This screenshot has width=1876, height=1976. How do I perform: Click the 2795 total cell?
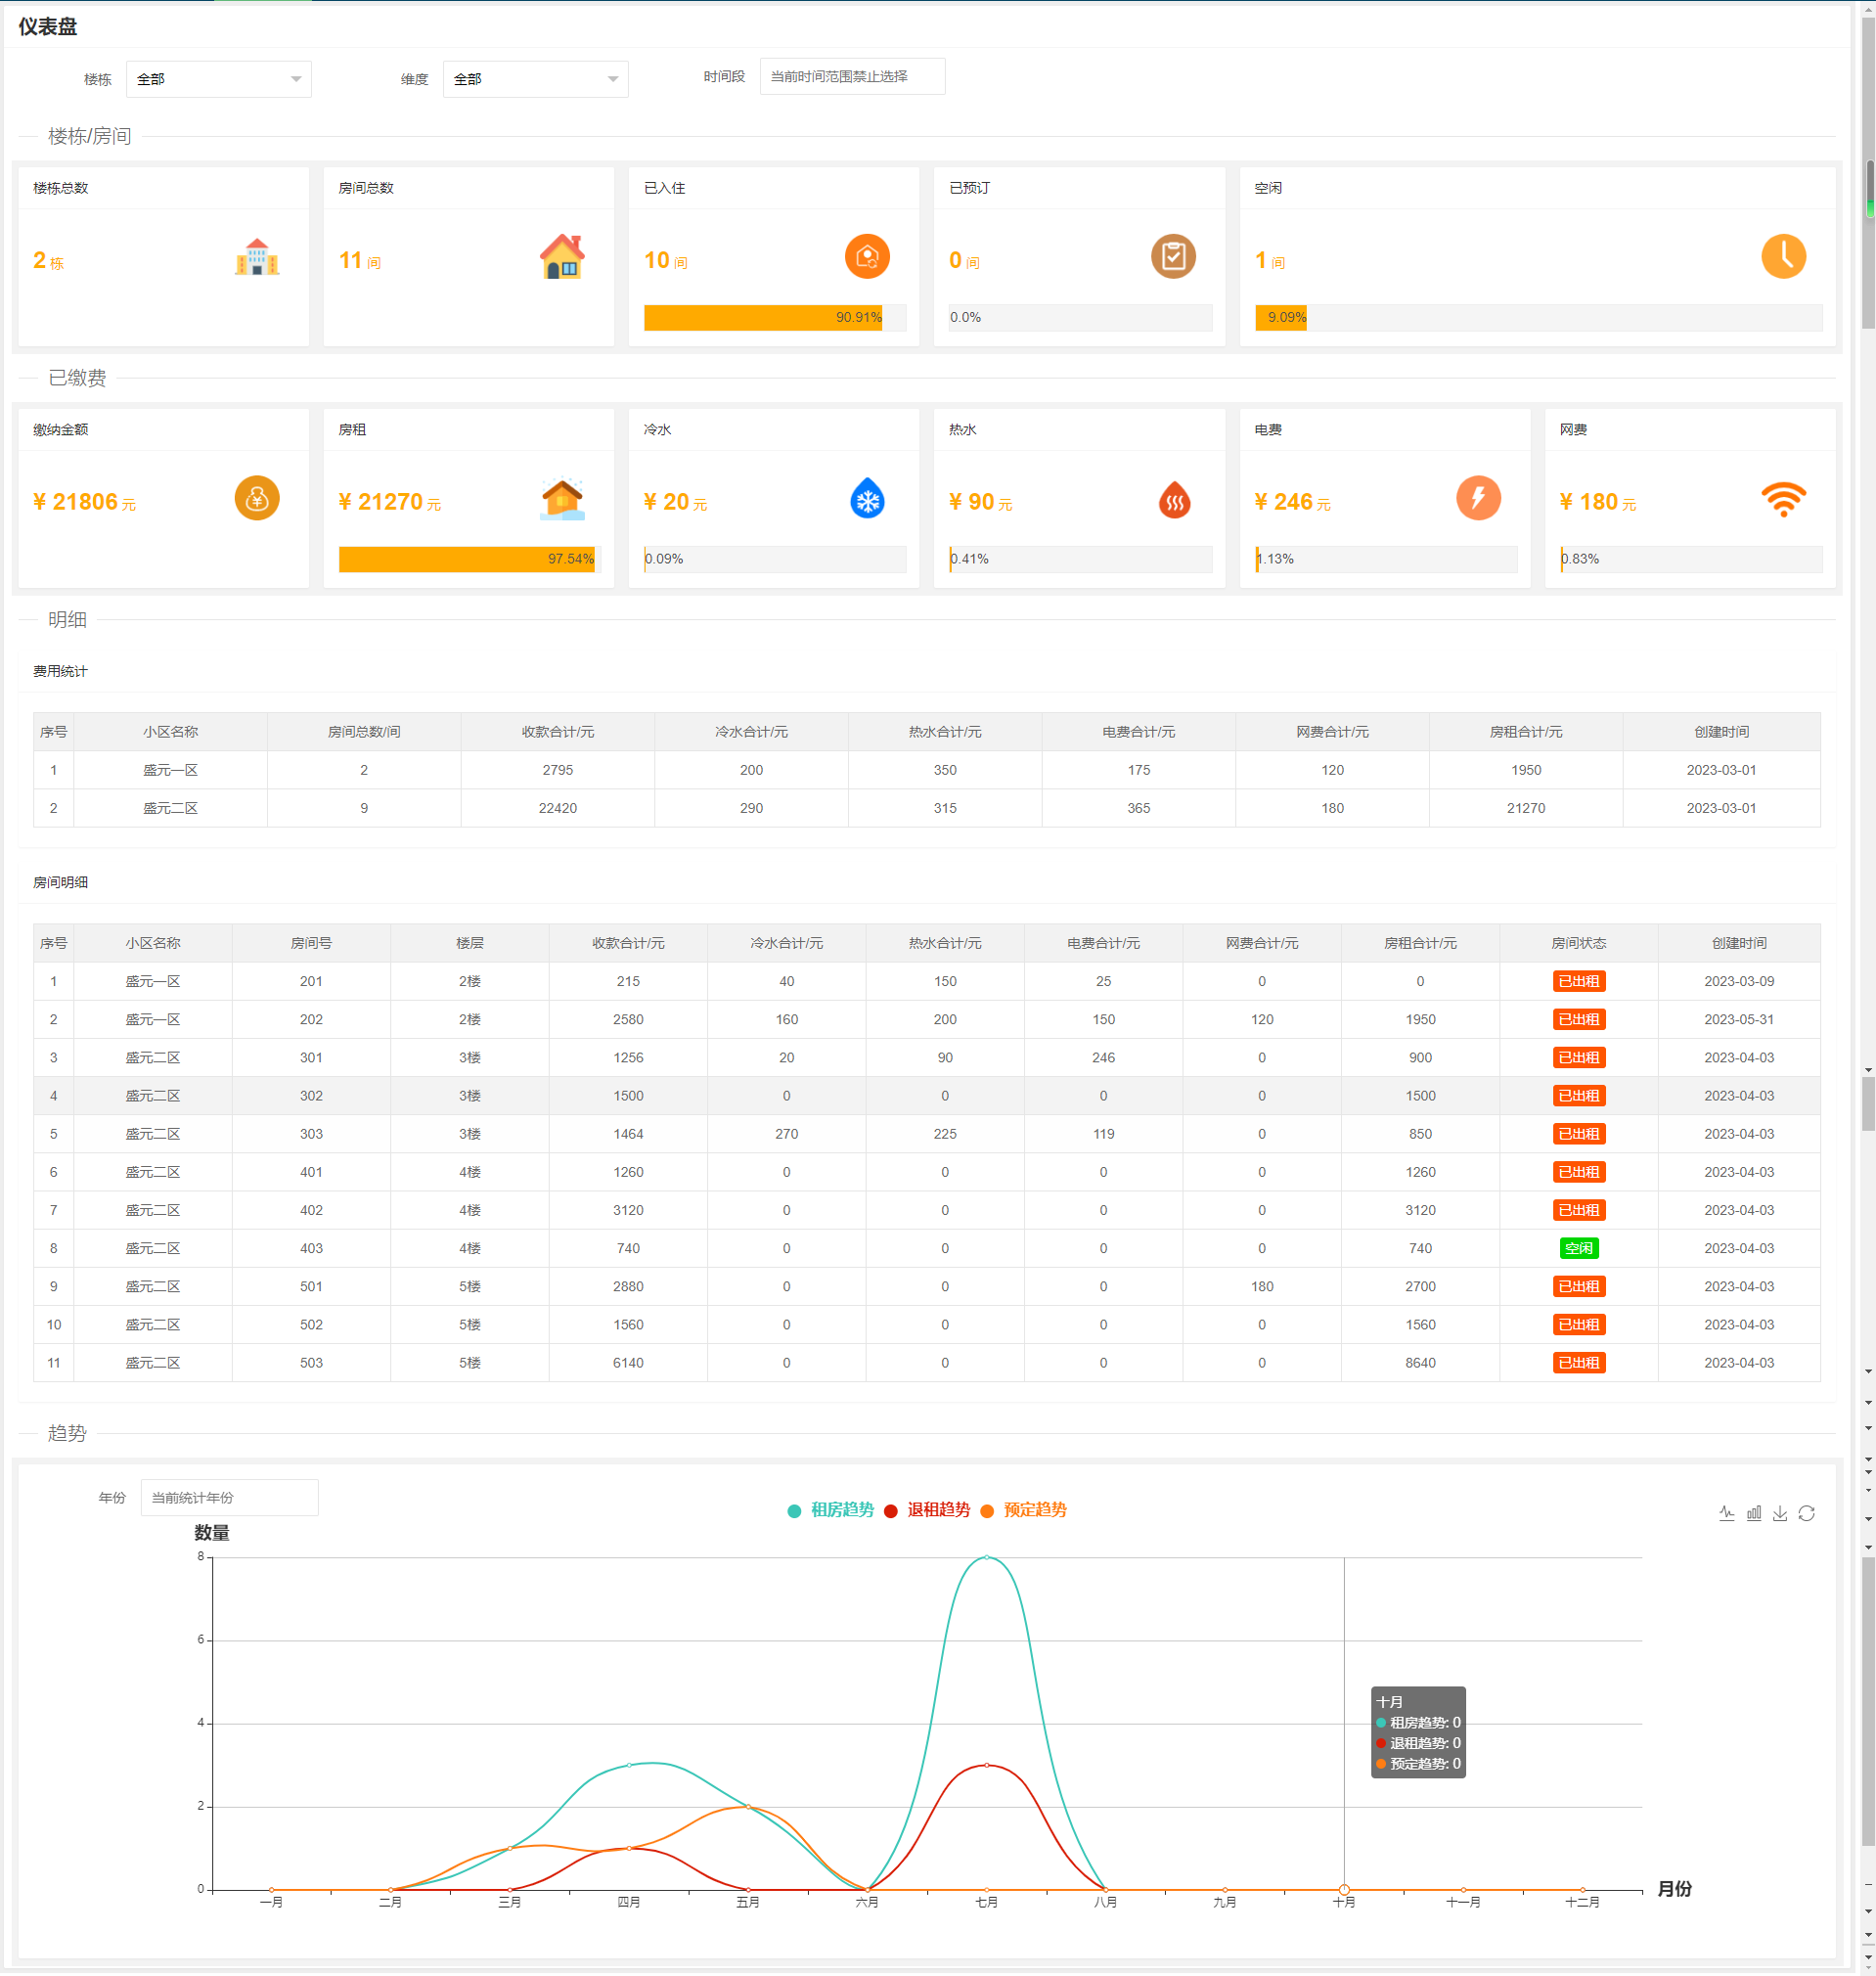click(557, 770)
